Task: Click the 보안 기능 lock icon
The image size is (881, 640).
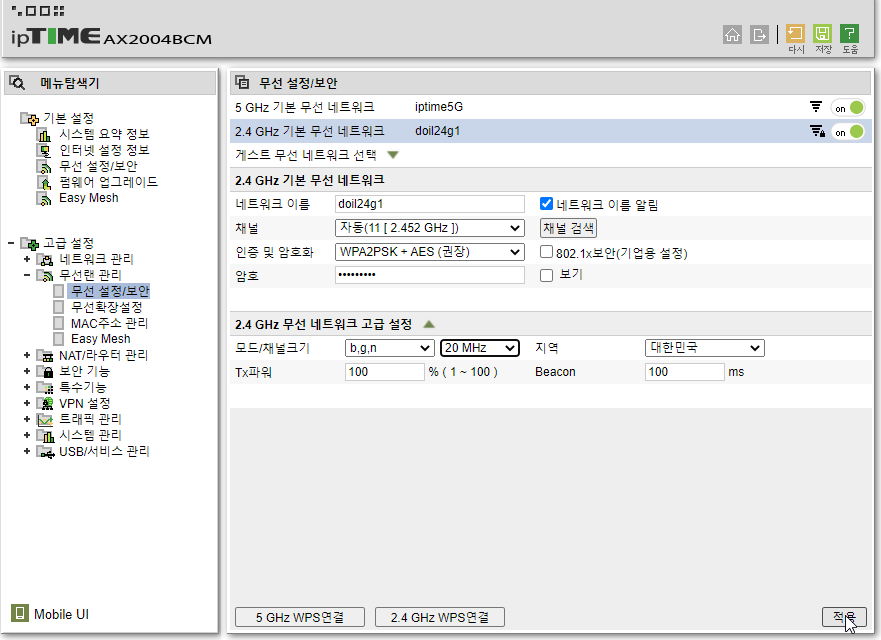Action: [x=45, y=371]
